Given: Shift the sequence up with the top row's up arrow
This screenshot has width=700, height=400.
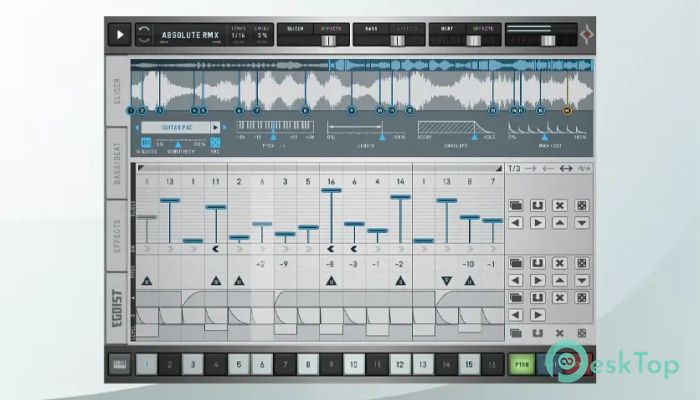Looking at the screenshot, I should tap(559, 222).
